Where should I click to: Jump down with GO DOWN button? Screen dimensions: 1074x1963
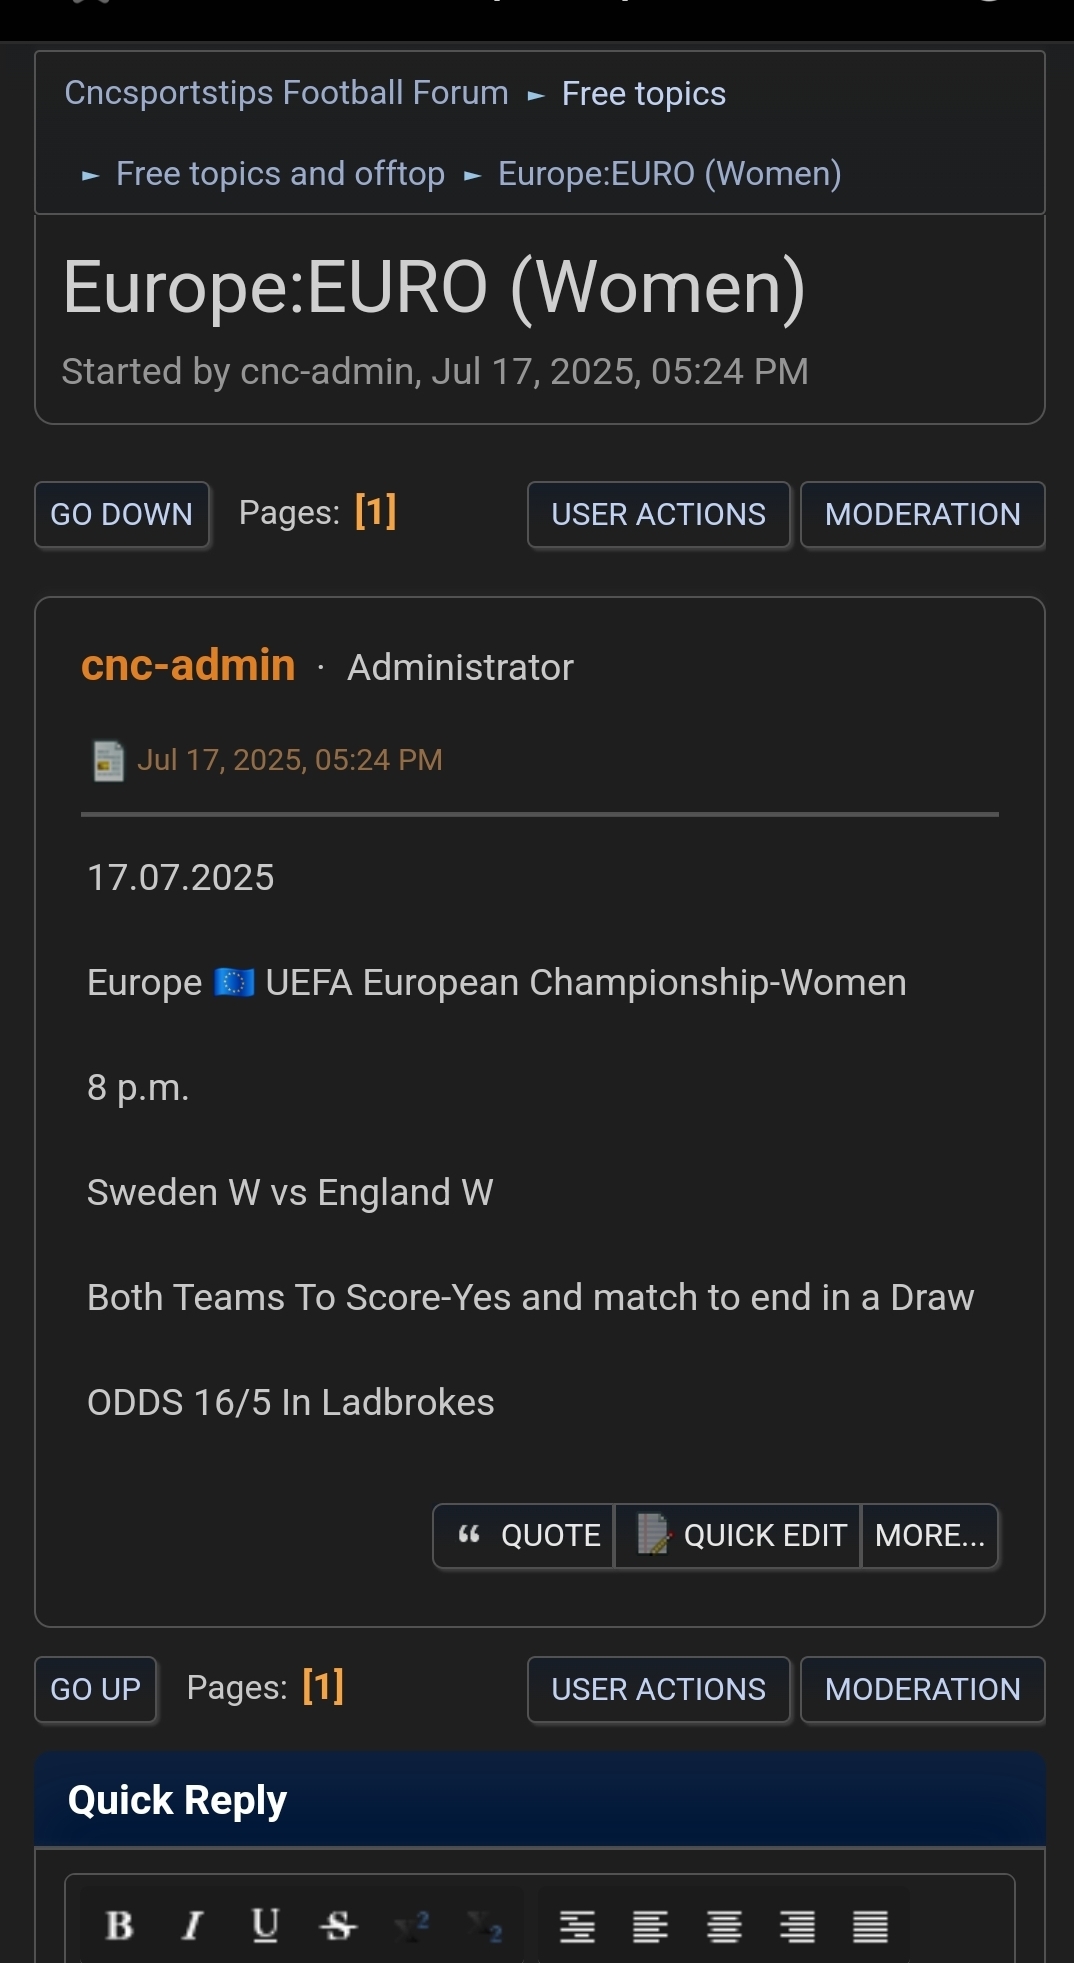pyautogui.click(x=122, y=514)
